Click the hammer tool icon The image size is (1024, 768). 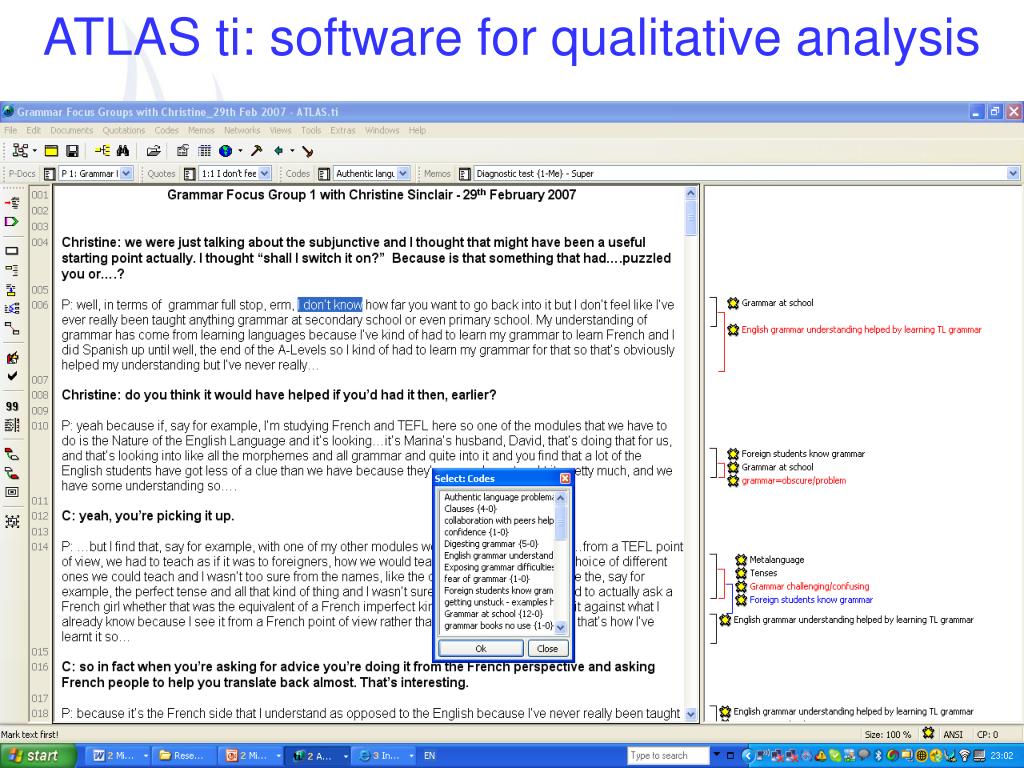[x=257, y=151]
